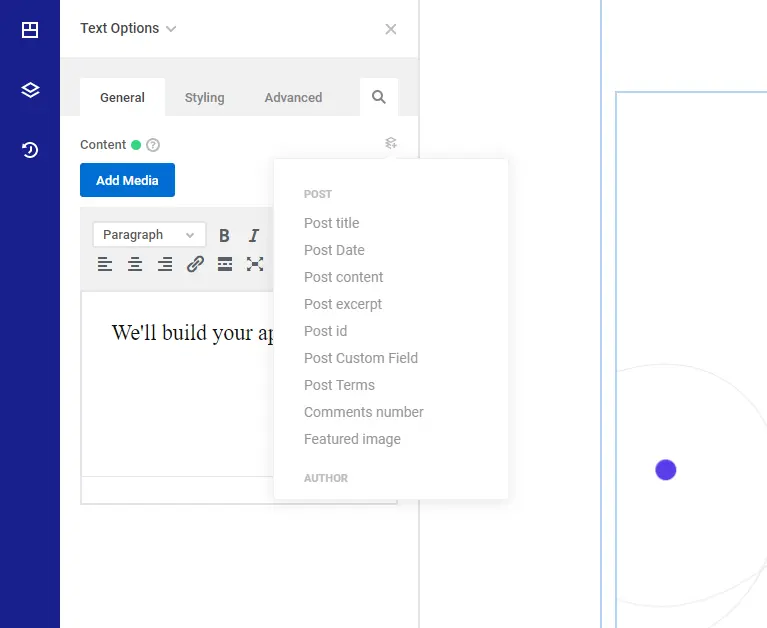Screen dimensions: 767x628
Task: Center align the text
Action: click(x=135, y=264)
